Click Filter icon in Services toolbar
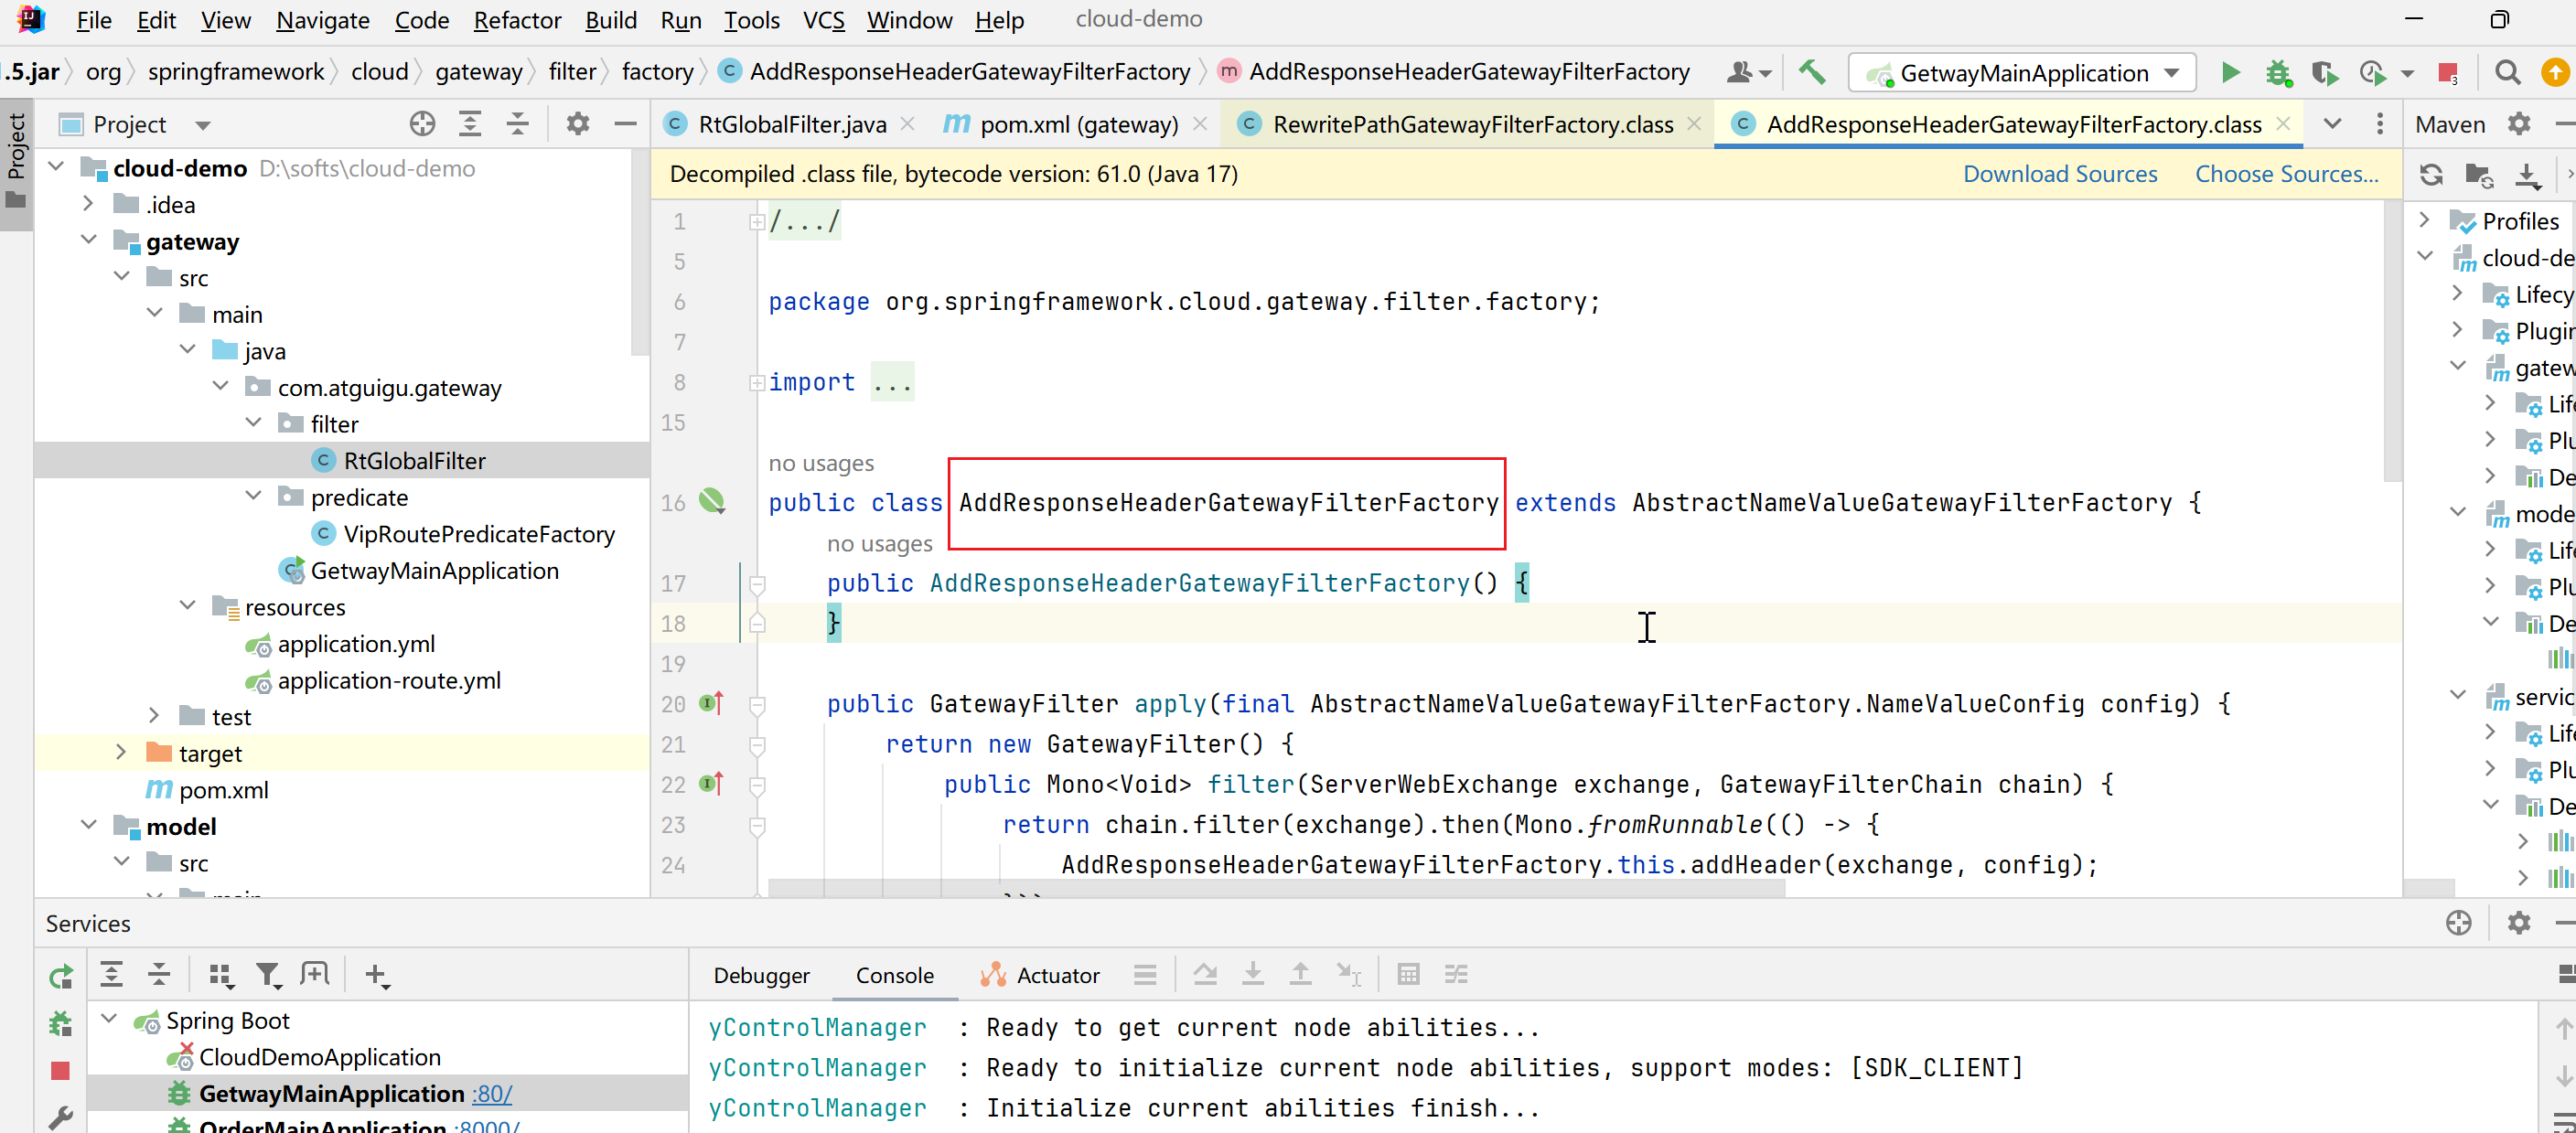Image resolution: width=2576 pixels, height=1133 pixels. click(x=267, y=974)
